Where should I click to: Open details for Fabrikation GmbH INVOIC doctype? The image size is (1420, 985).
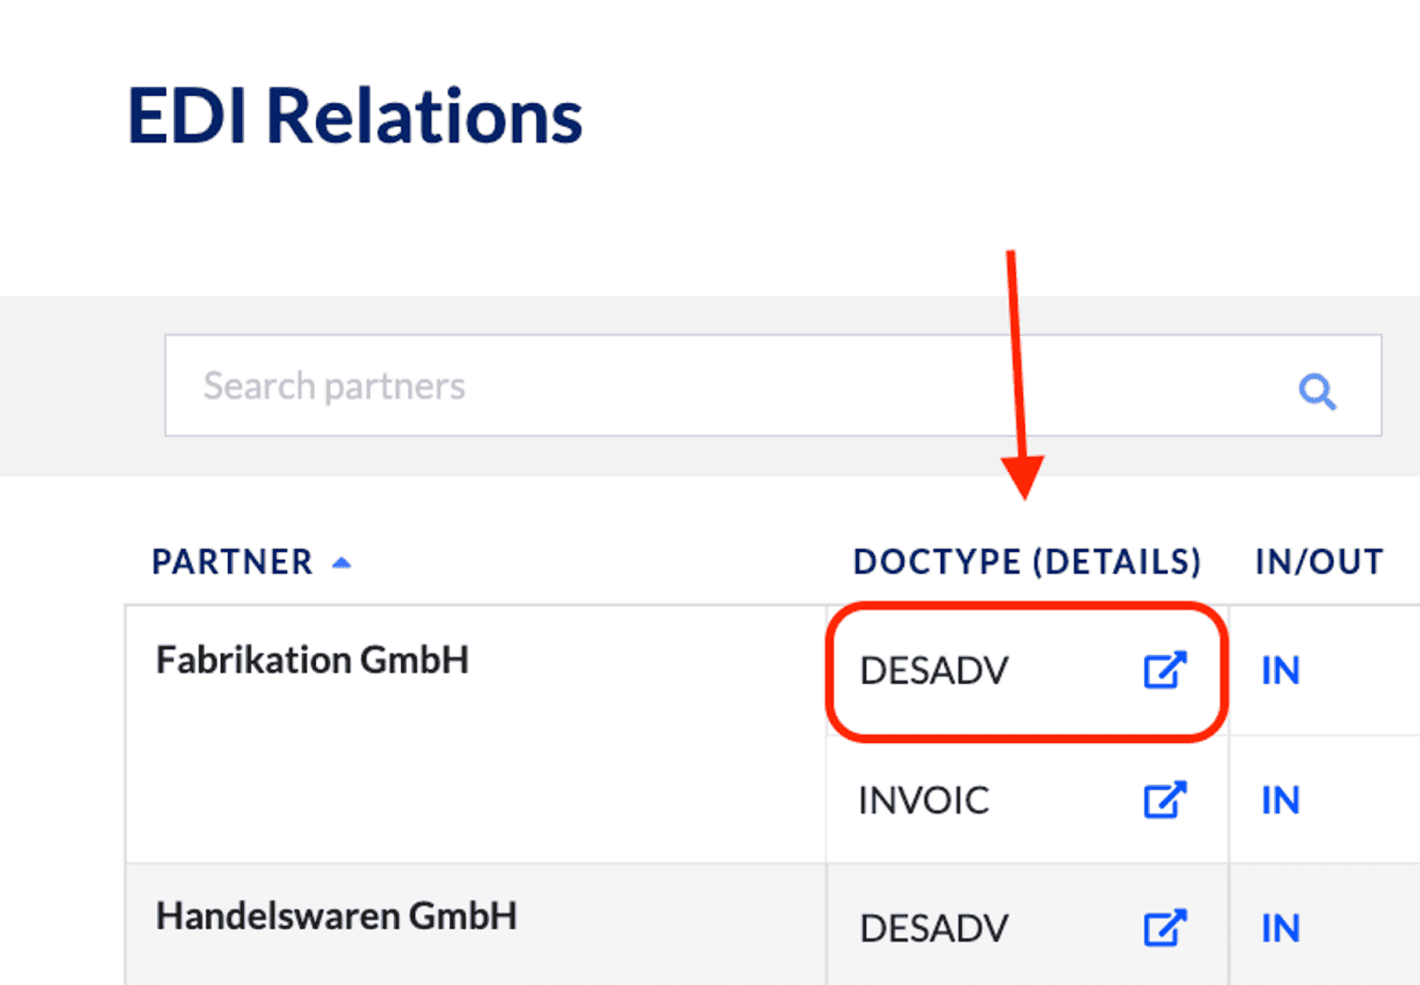click(1163, 800)
